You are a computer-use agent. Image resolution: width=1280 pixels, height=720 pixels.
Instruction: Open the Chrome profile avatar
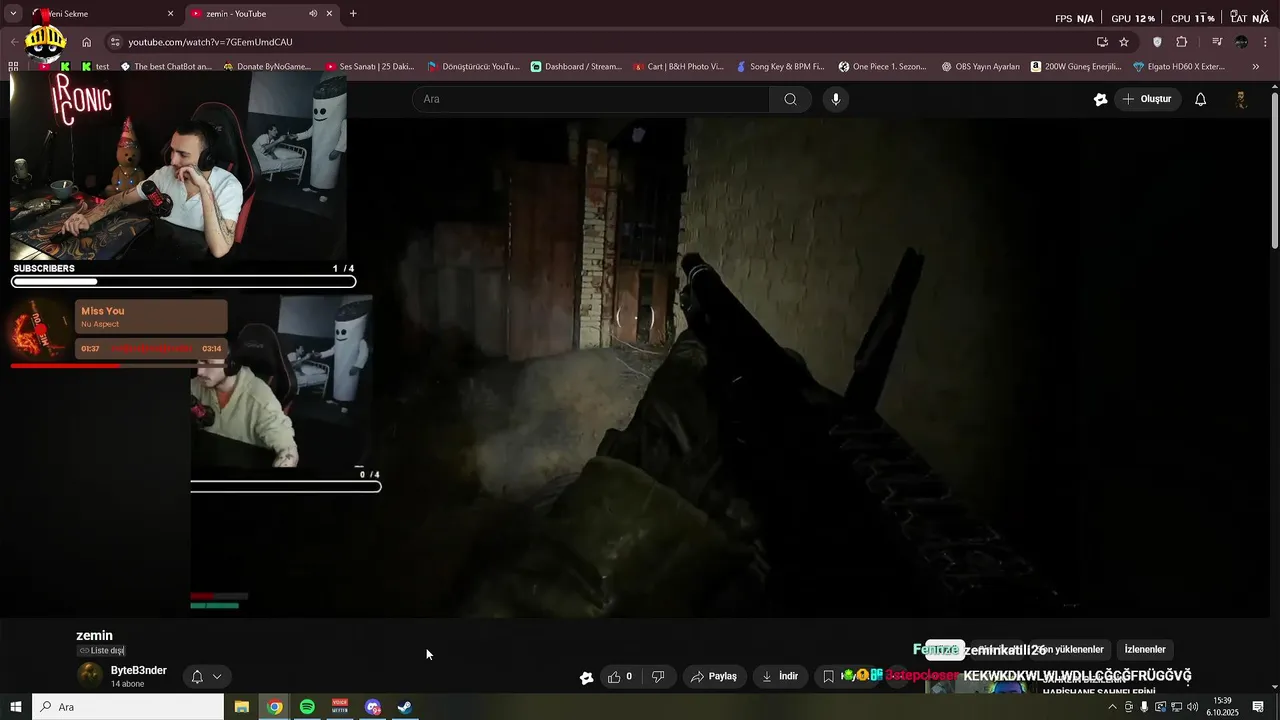click(x=1242, y=42)
